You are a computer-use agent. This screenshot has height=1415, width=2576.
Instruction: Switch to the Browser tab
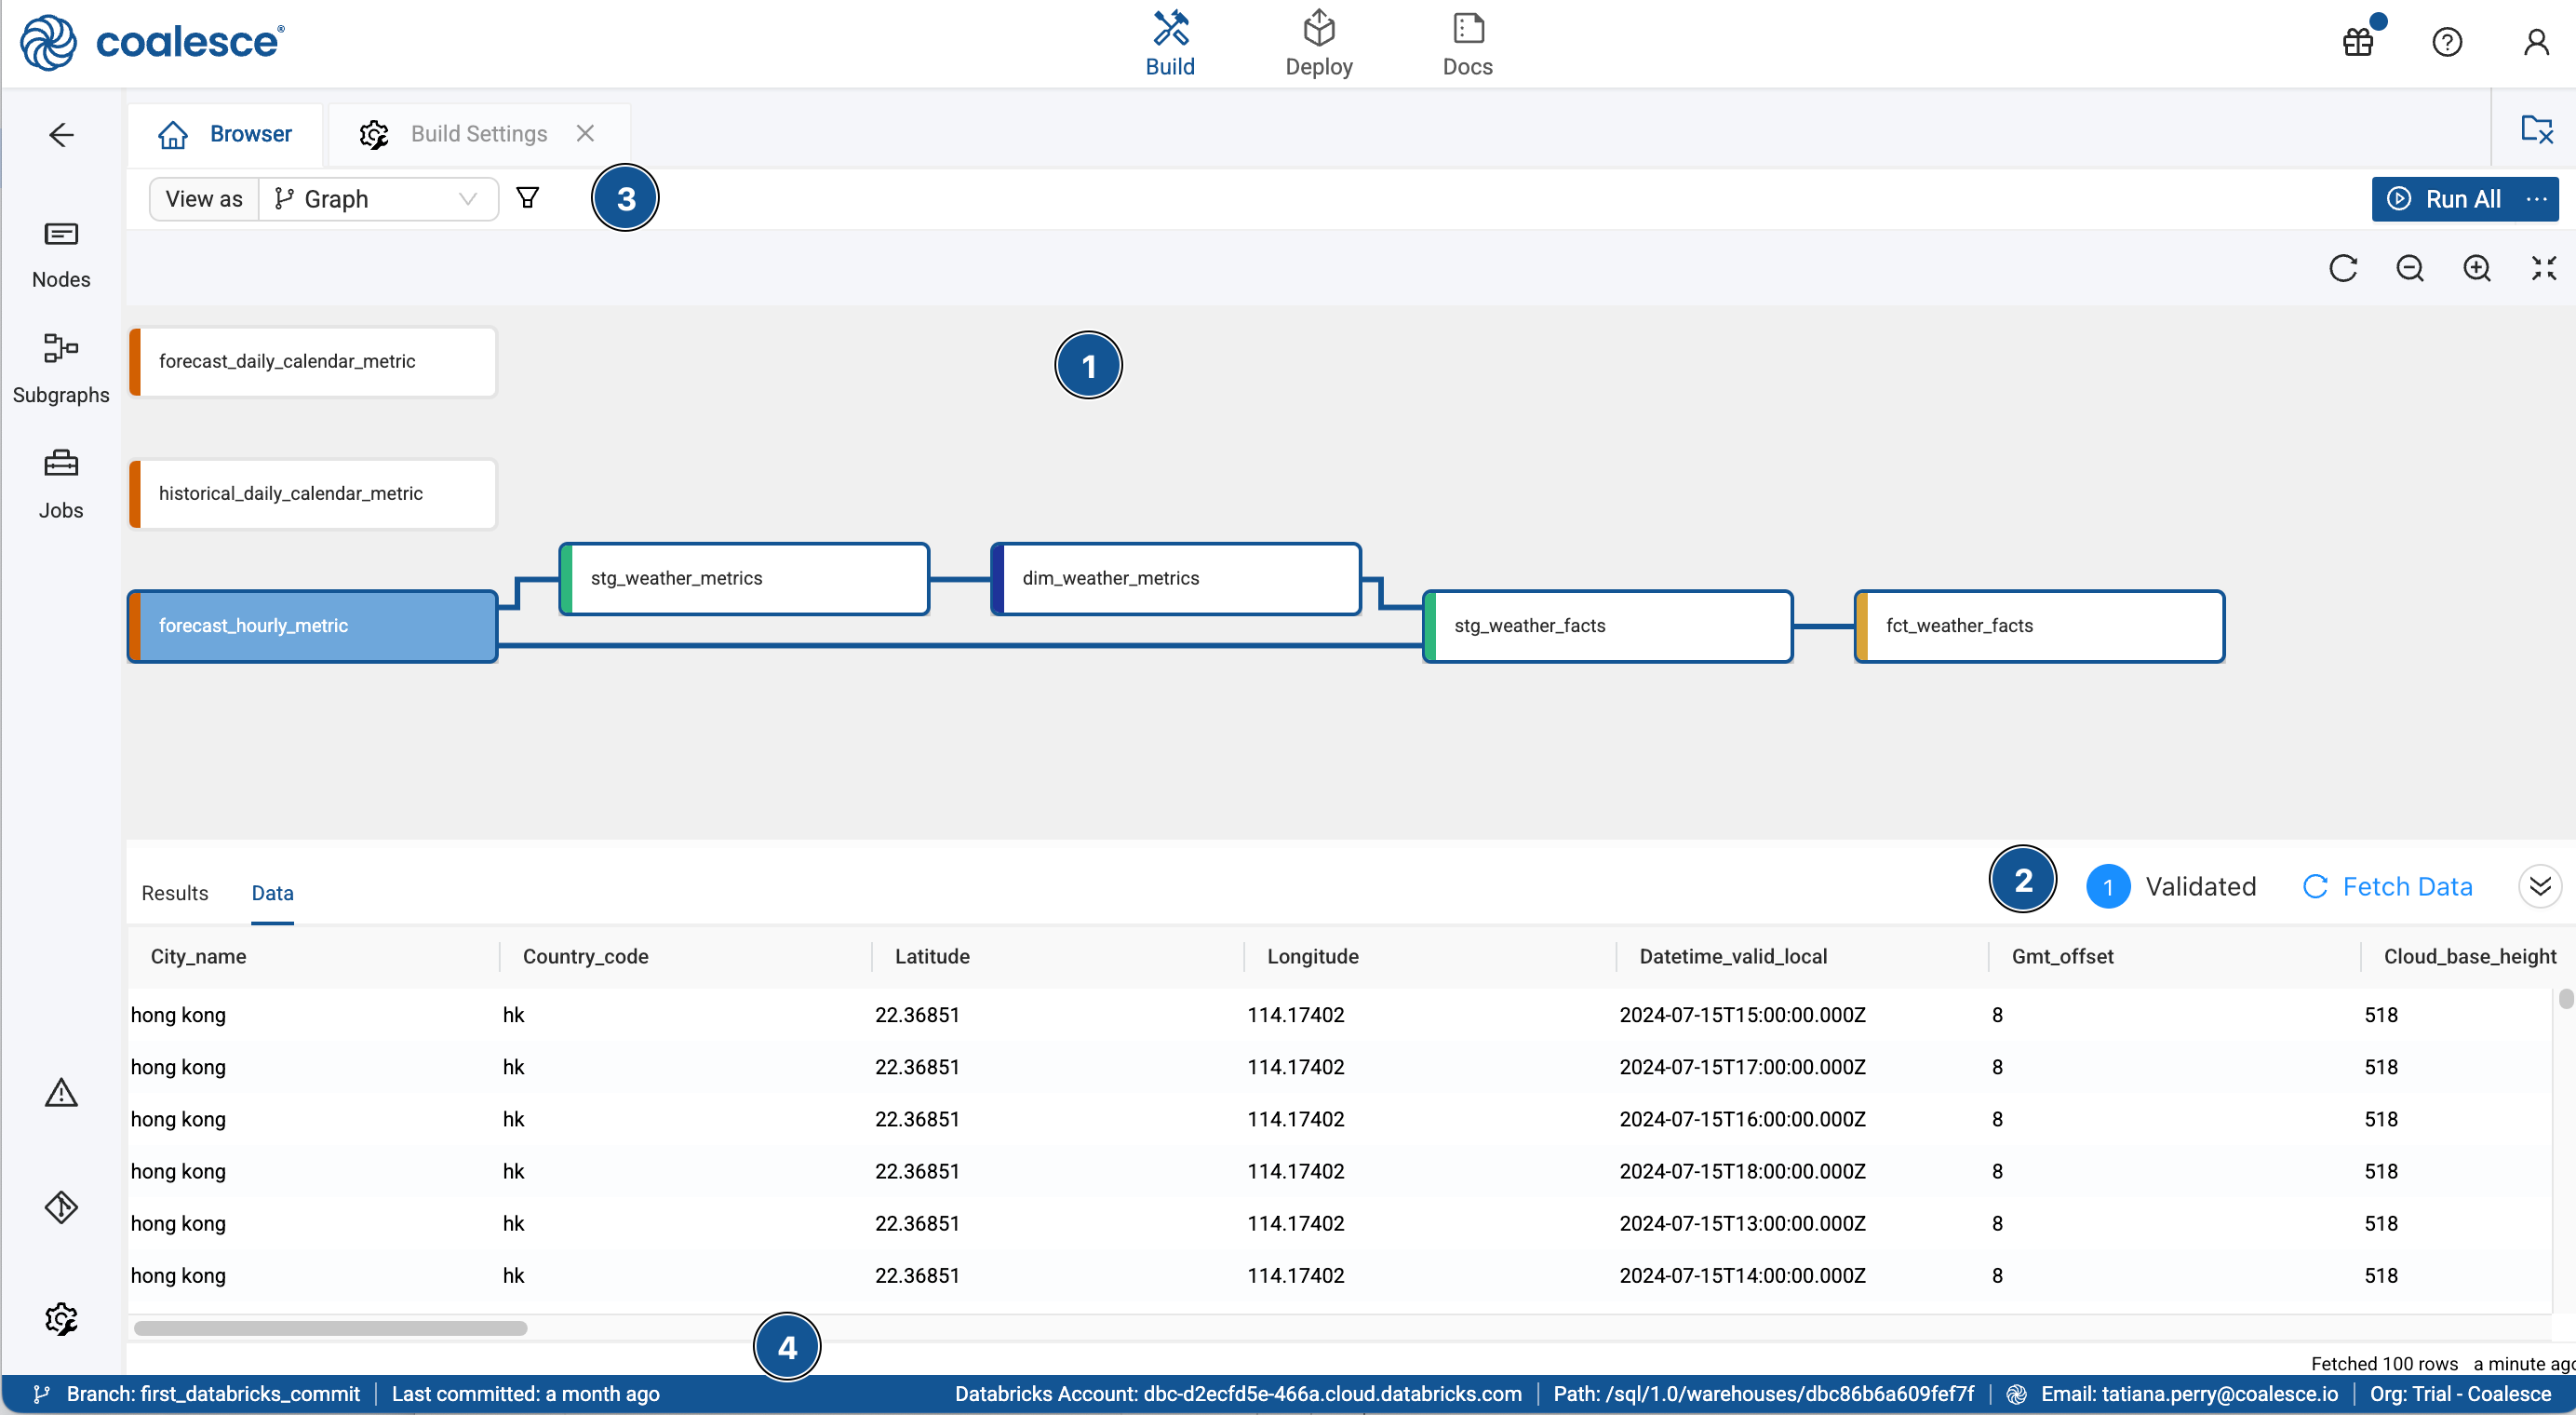pos(225,134)
